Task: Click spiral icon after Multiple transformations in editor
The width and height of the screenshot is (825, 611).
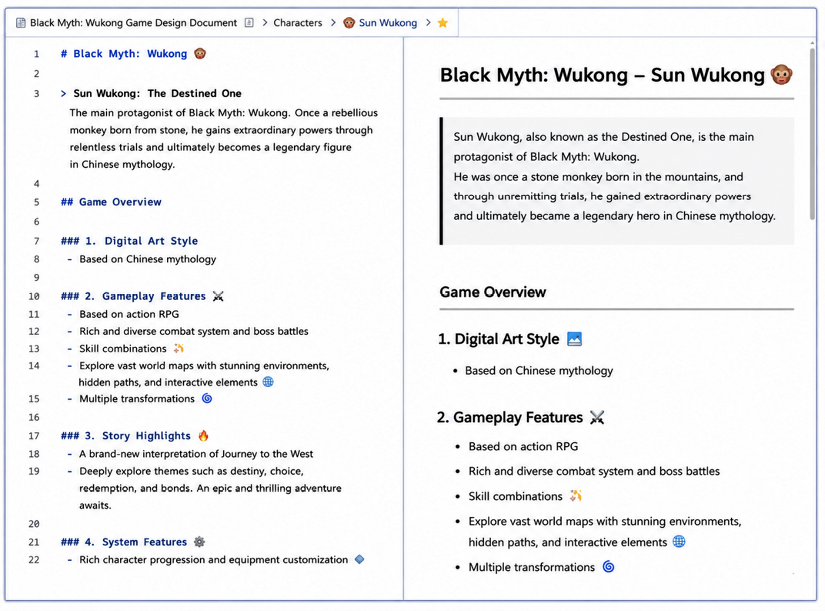Action: (207, 398)
